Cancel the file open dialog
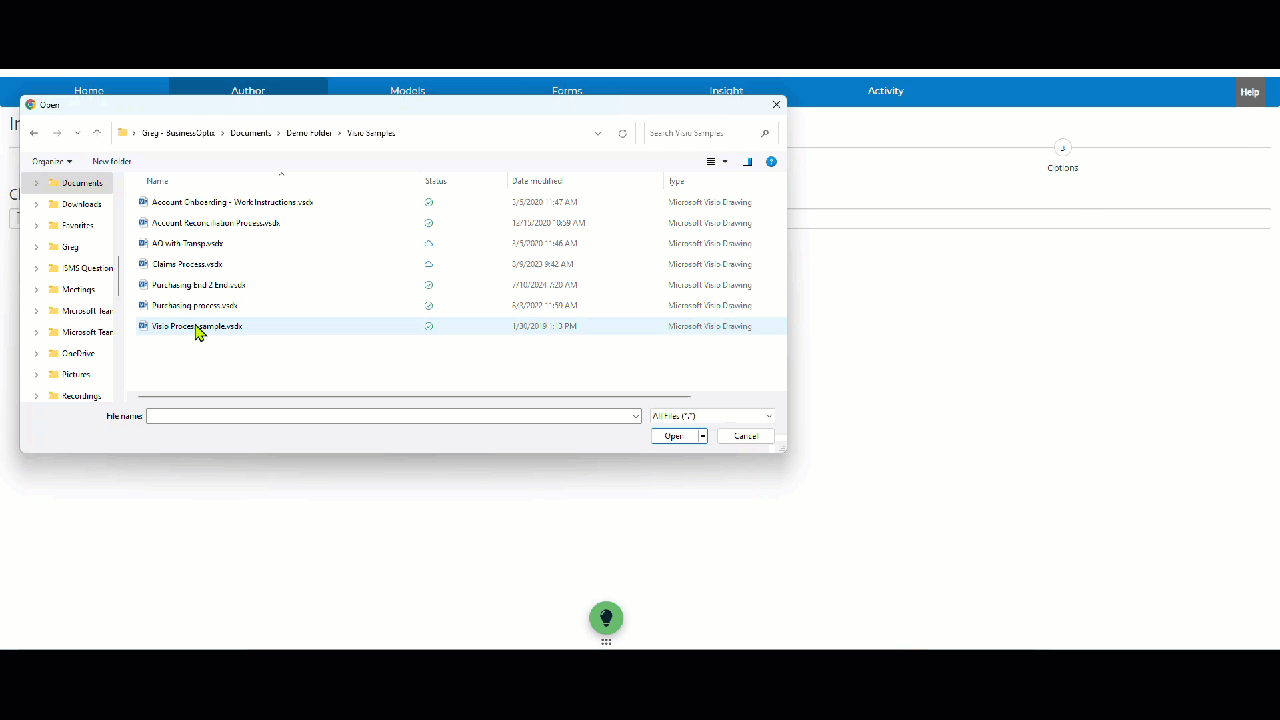Viewport: 1280px width, 720px height. 745,436
